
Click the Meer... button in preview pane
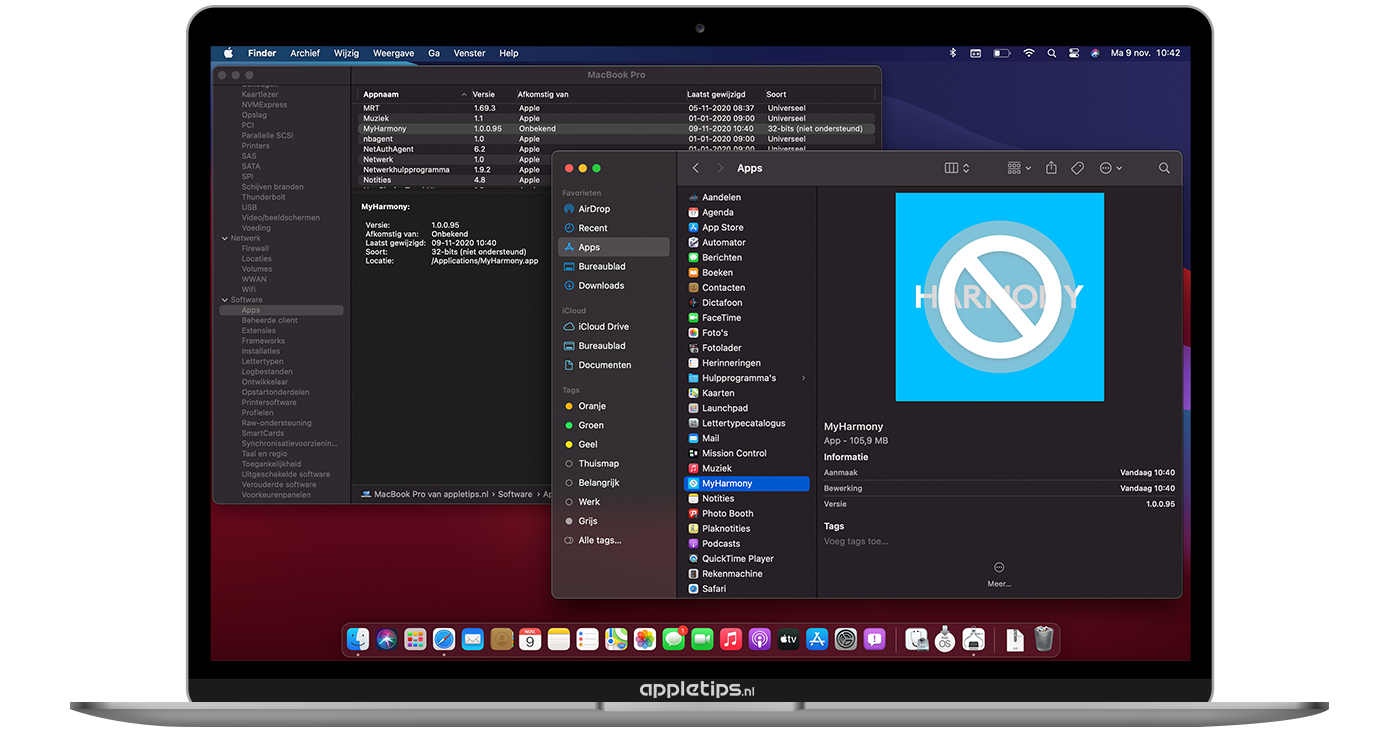999,574
